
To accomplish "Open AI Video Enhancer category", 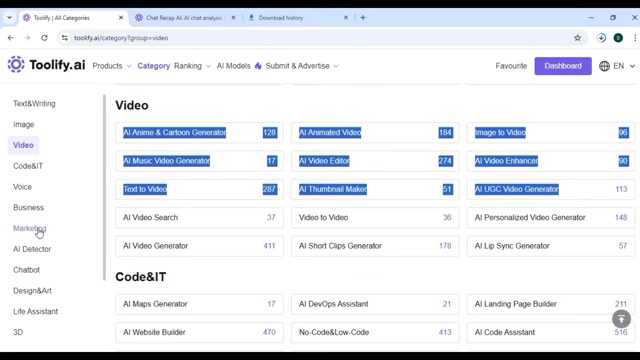I will click(551, 161).
